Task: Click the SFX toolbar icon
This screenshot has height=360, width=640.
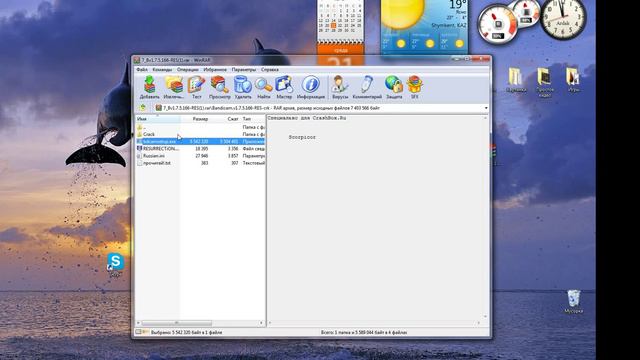Action: (x=414, y=87)
